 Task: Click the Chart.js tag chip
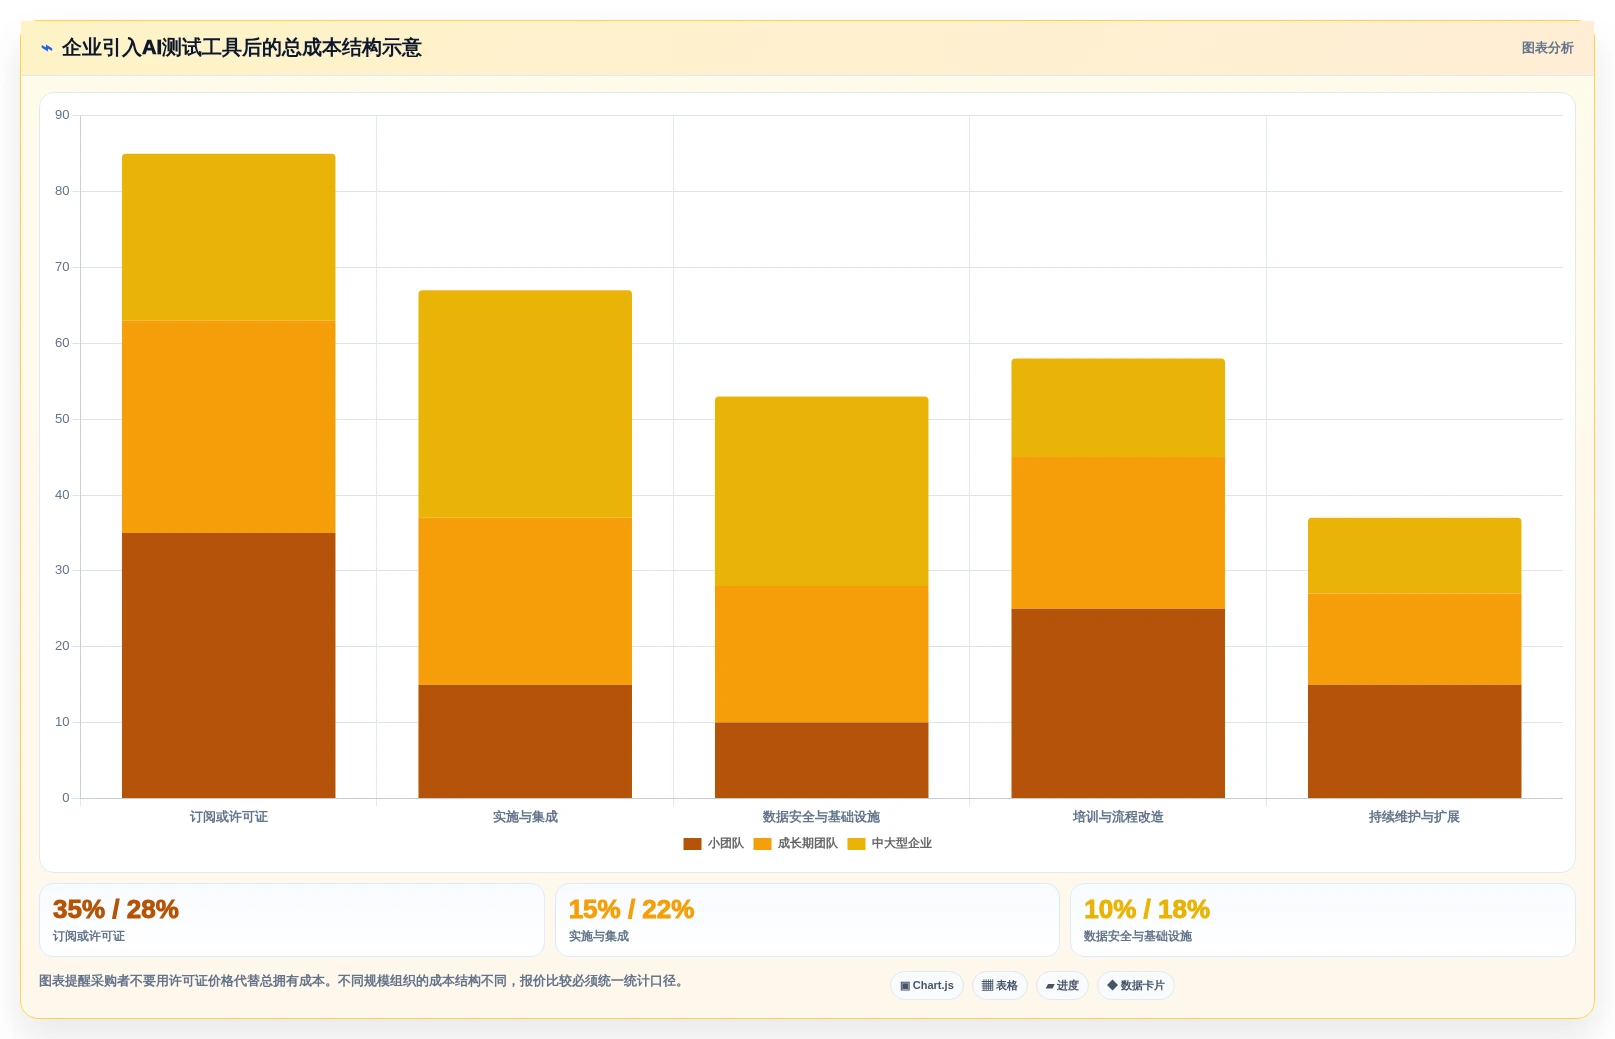(x=927, y=985)
